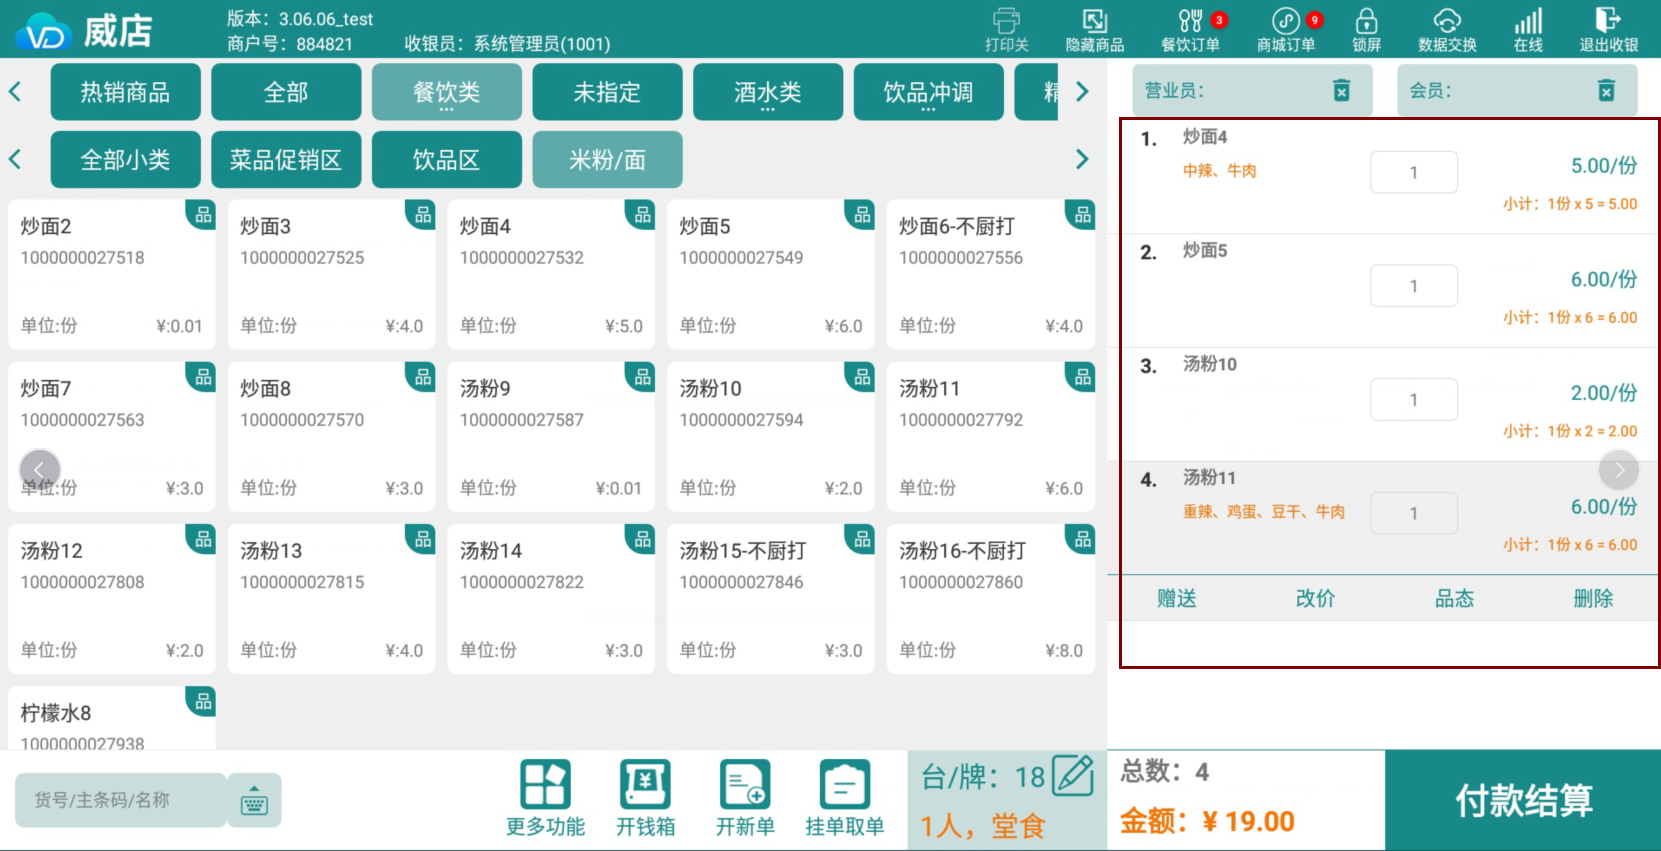Click the 货号/主条码/名称 search field
Screen dimensions: 1661x851
[x=120, y=800]
